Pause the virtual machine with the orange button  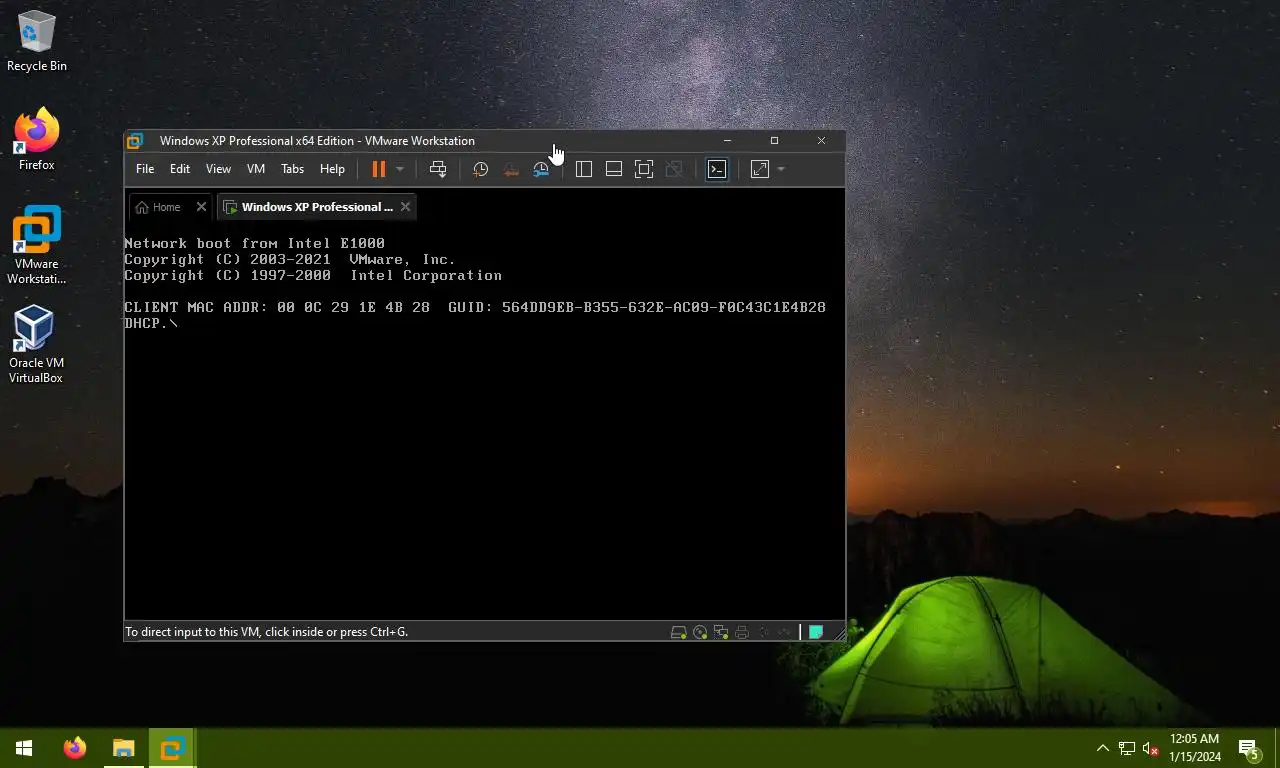pyautogui.click(x=379, y=169)
